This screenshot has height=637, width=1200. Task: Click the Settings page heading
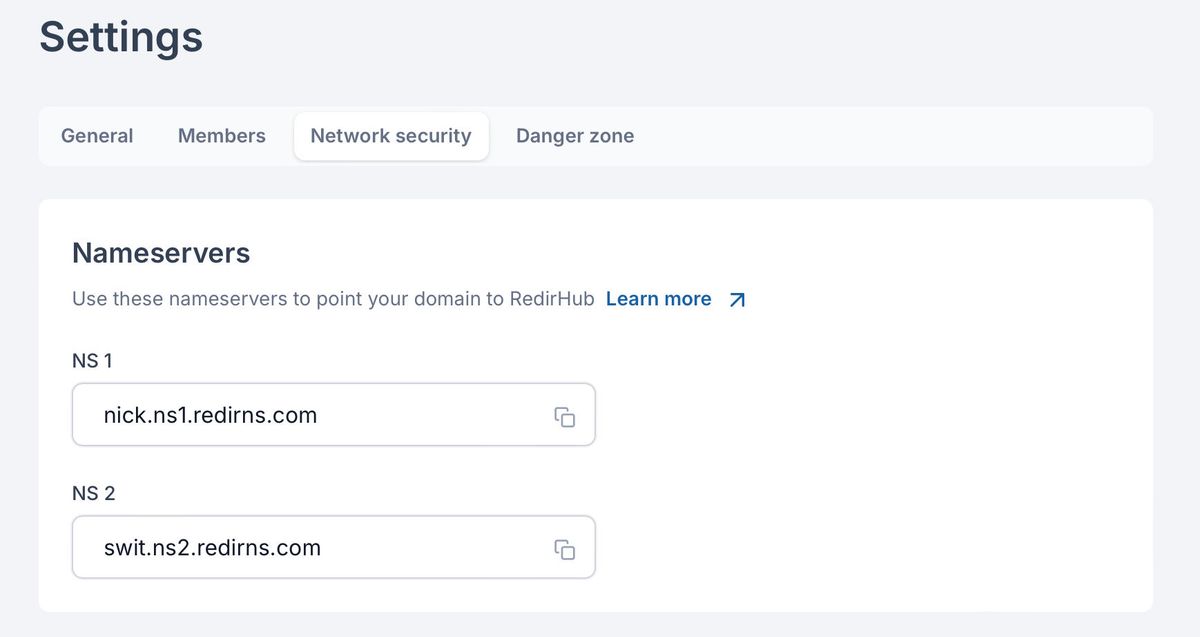click(121, 37)
